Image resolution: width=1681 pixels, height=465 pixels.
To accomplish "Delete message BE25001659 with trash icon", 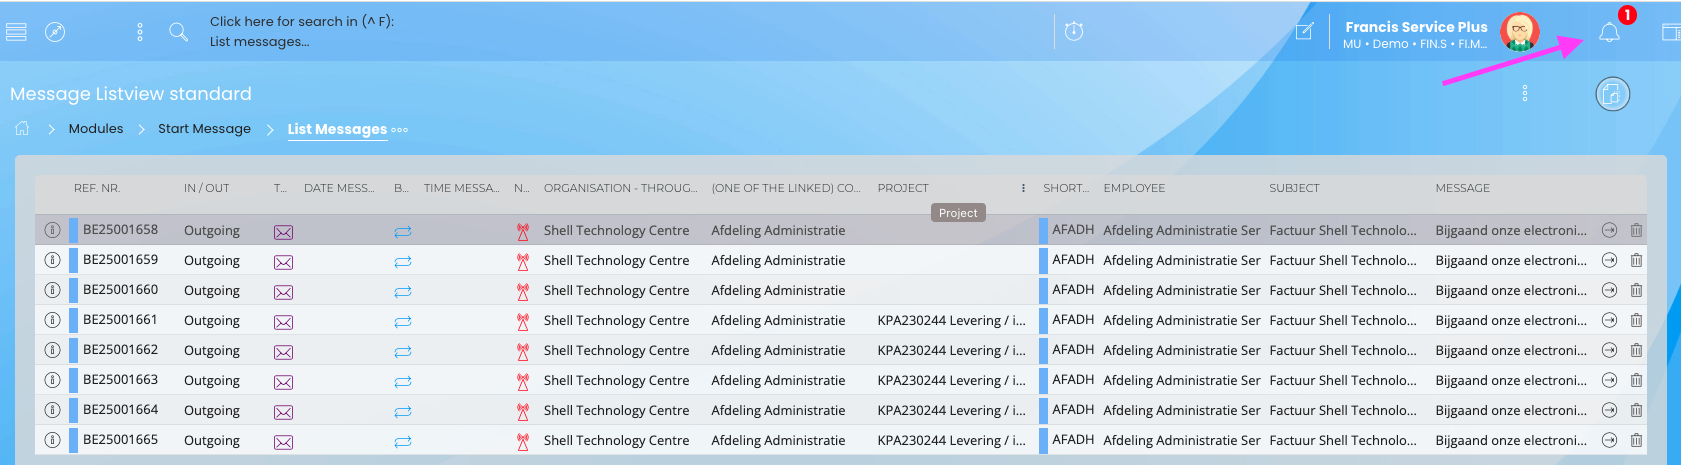I will (x=1636, y=260).
